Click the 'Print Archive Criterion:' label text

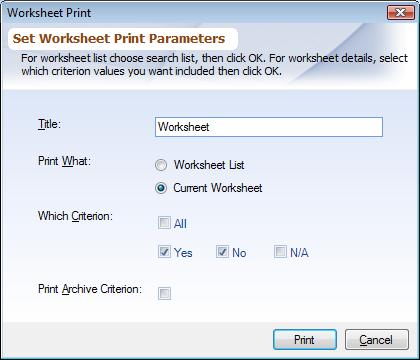click(x=90, y=289)
